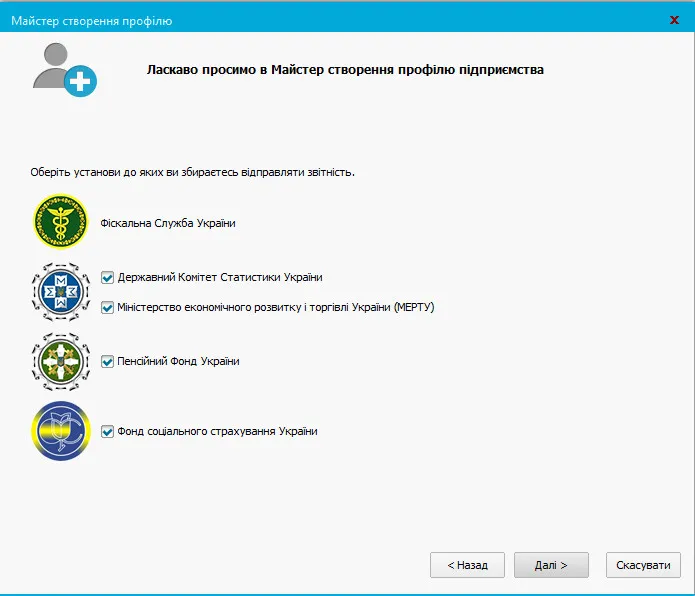695x596 pixels.
Task: Click the Пенсійний Фонд України label text
Action: [x=178, y=361]
